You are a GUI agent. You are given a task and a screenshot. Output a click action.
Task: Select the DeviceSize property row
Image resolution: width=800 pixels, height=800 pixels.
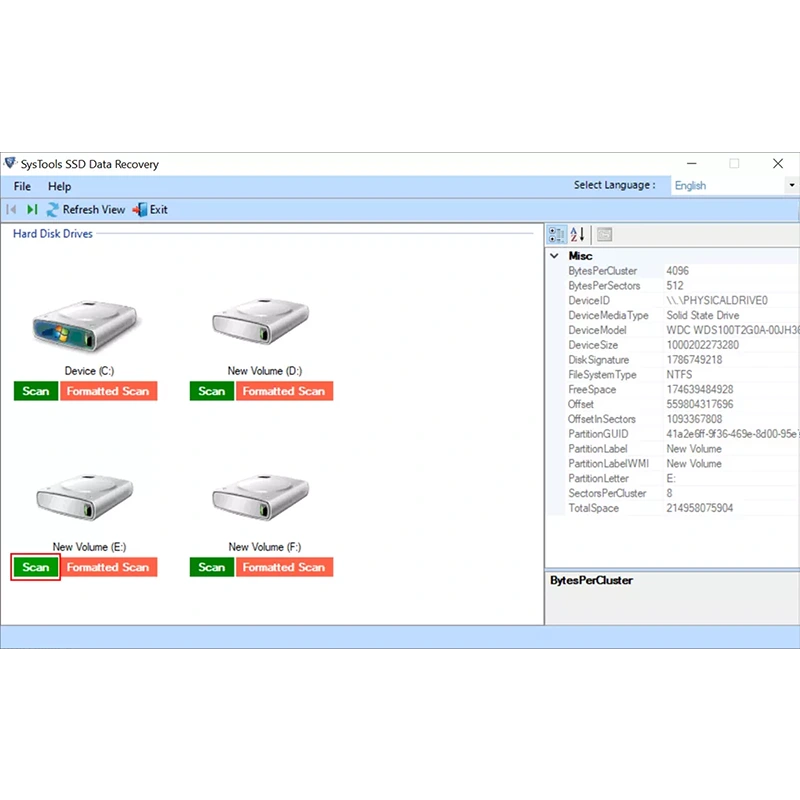[x=683, y=345]
